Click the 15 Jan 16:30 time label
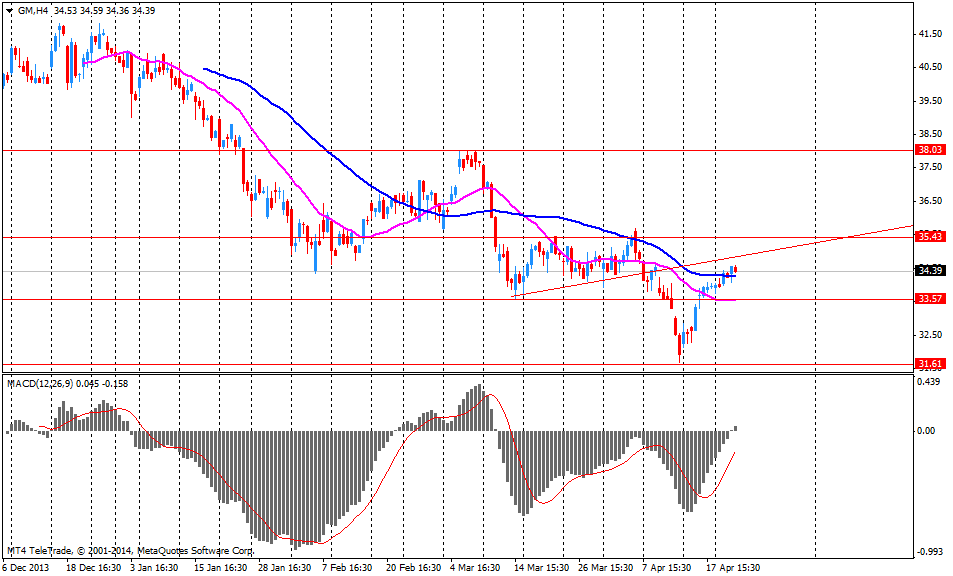 pyautogui.click(x=220, y=567)
